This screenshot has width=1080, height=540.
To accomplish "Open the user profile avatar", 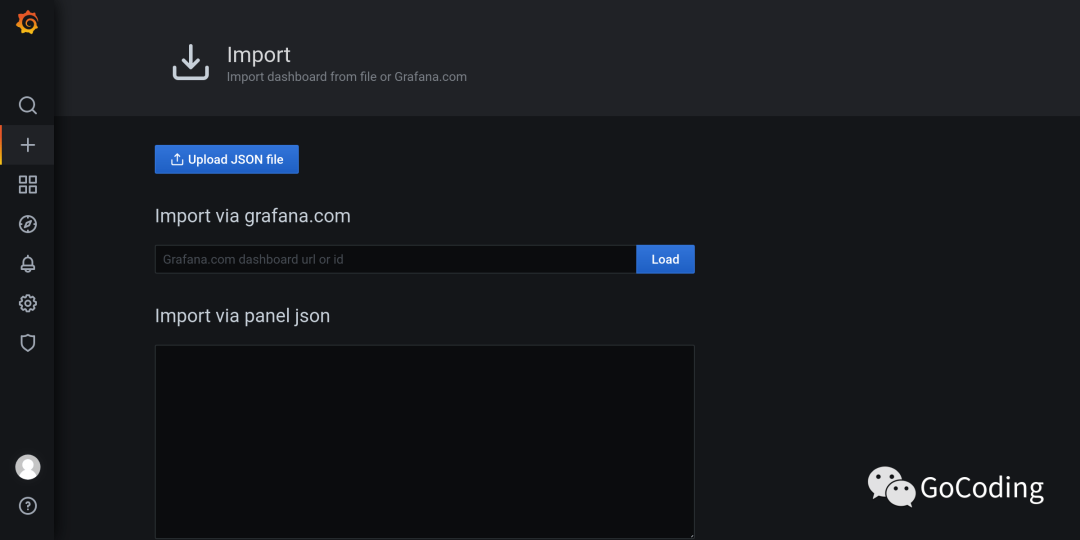I will (28, 467).
